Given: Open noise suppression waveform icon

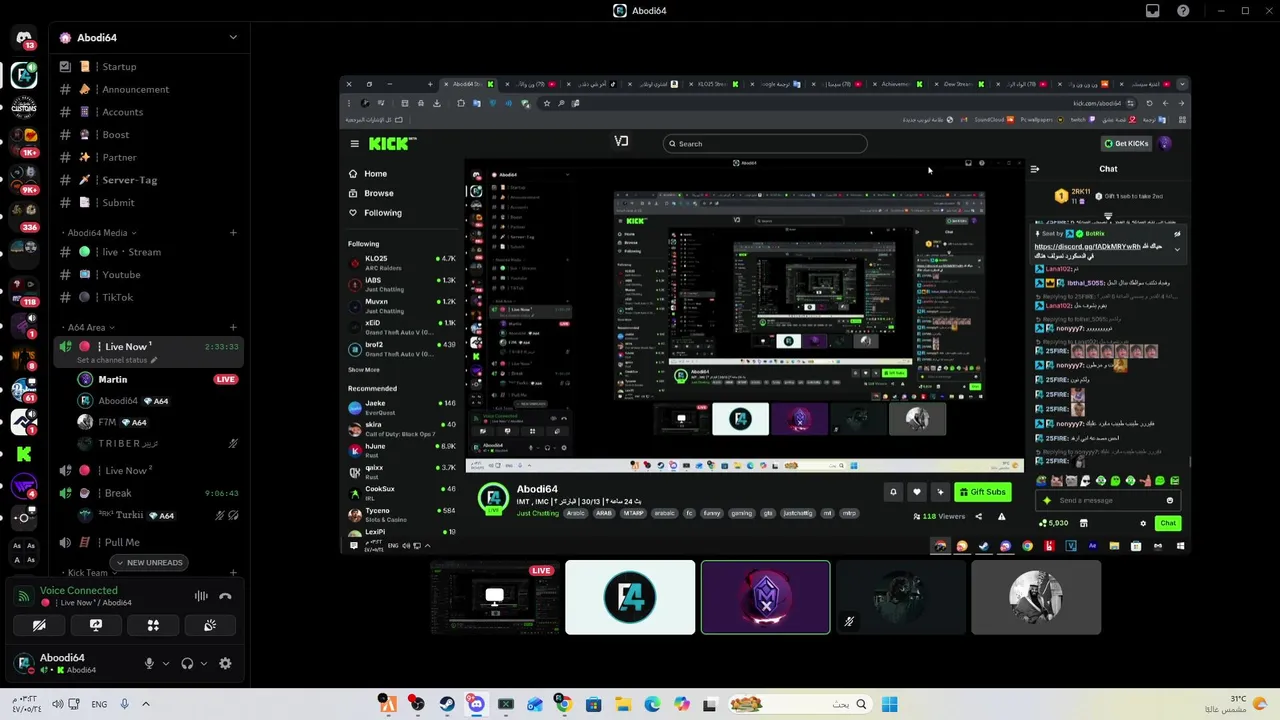Looking at the screenshot, I should [x=201, y=596].
